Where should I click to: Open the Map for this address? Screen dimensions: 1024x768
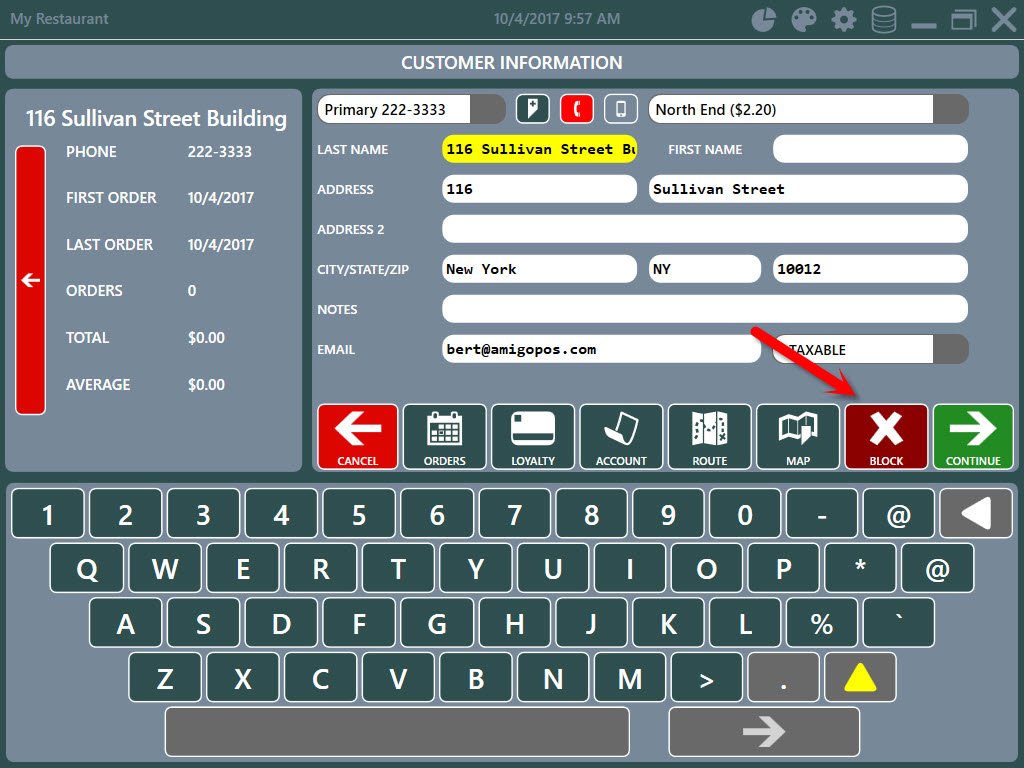click(x=797, y=437)
